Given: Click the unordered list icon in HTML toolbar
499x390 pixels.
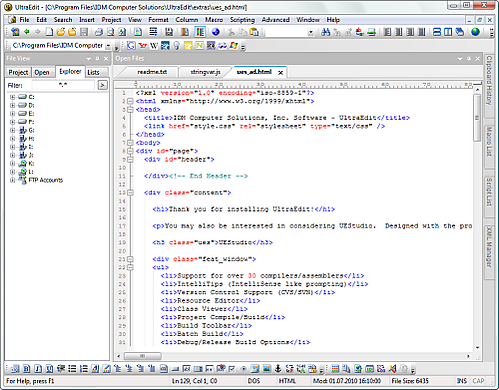Looking at the screenshot, I should (72, 369).
